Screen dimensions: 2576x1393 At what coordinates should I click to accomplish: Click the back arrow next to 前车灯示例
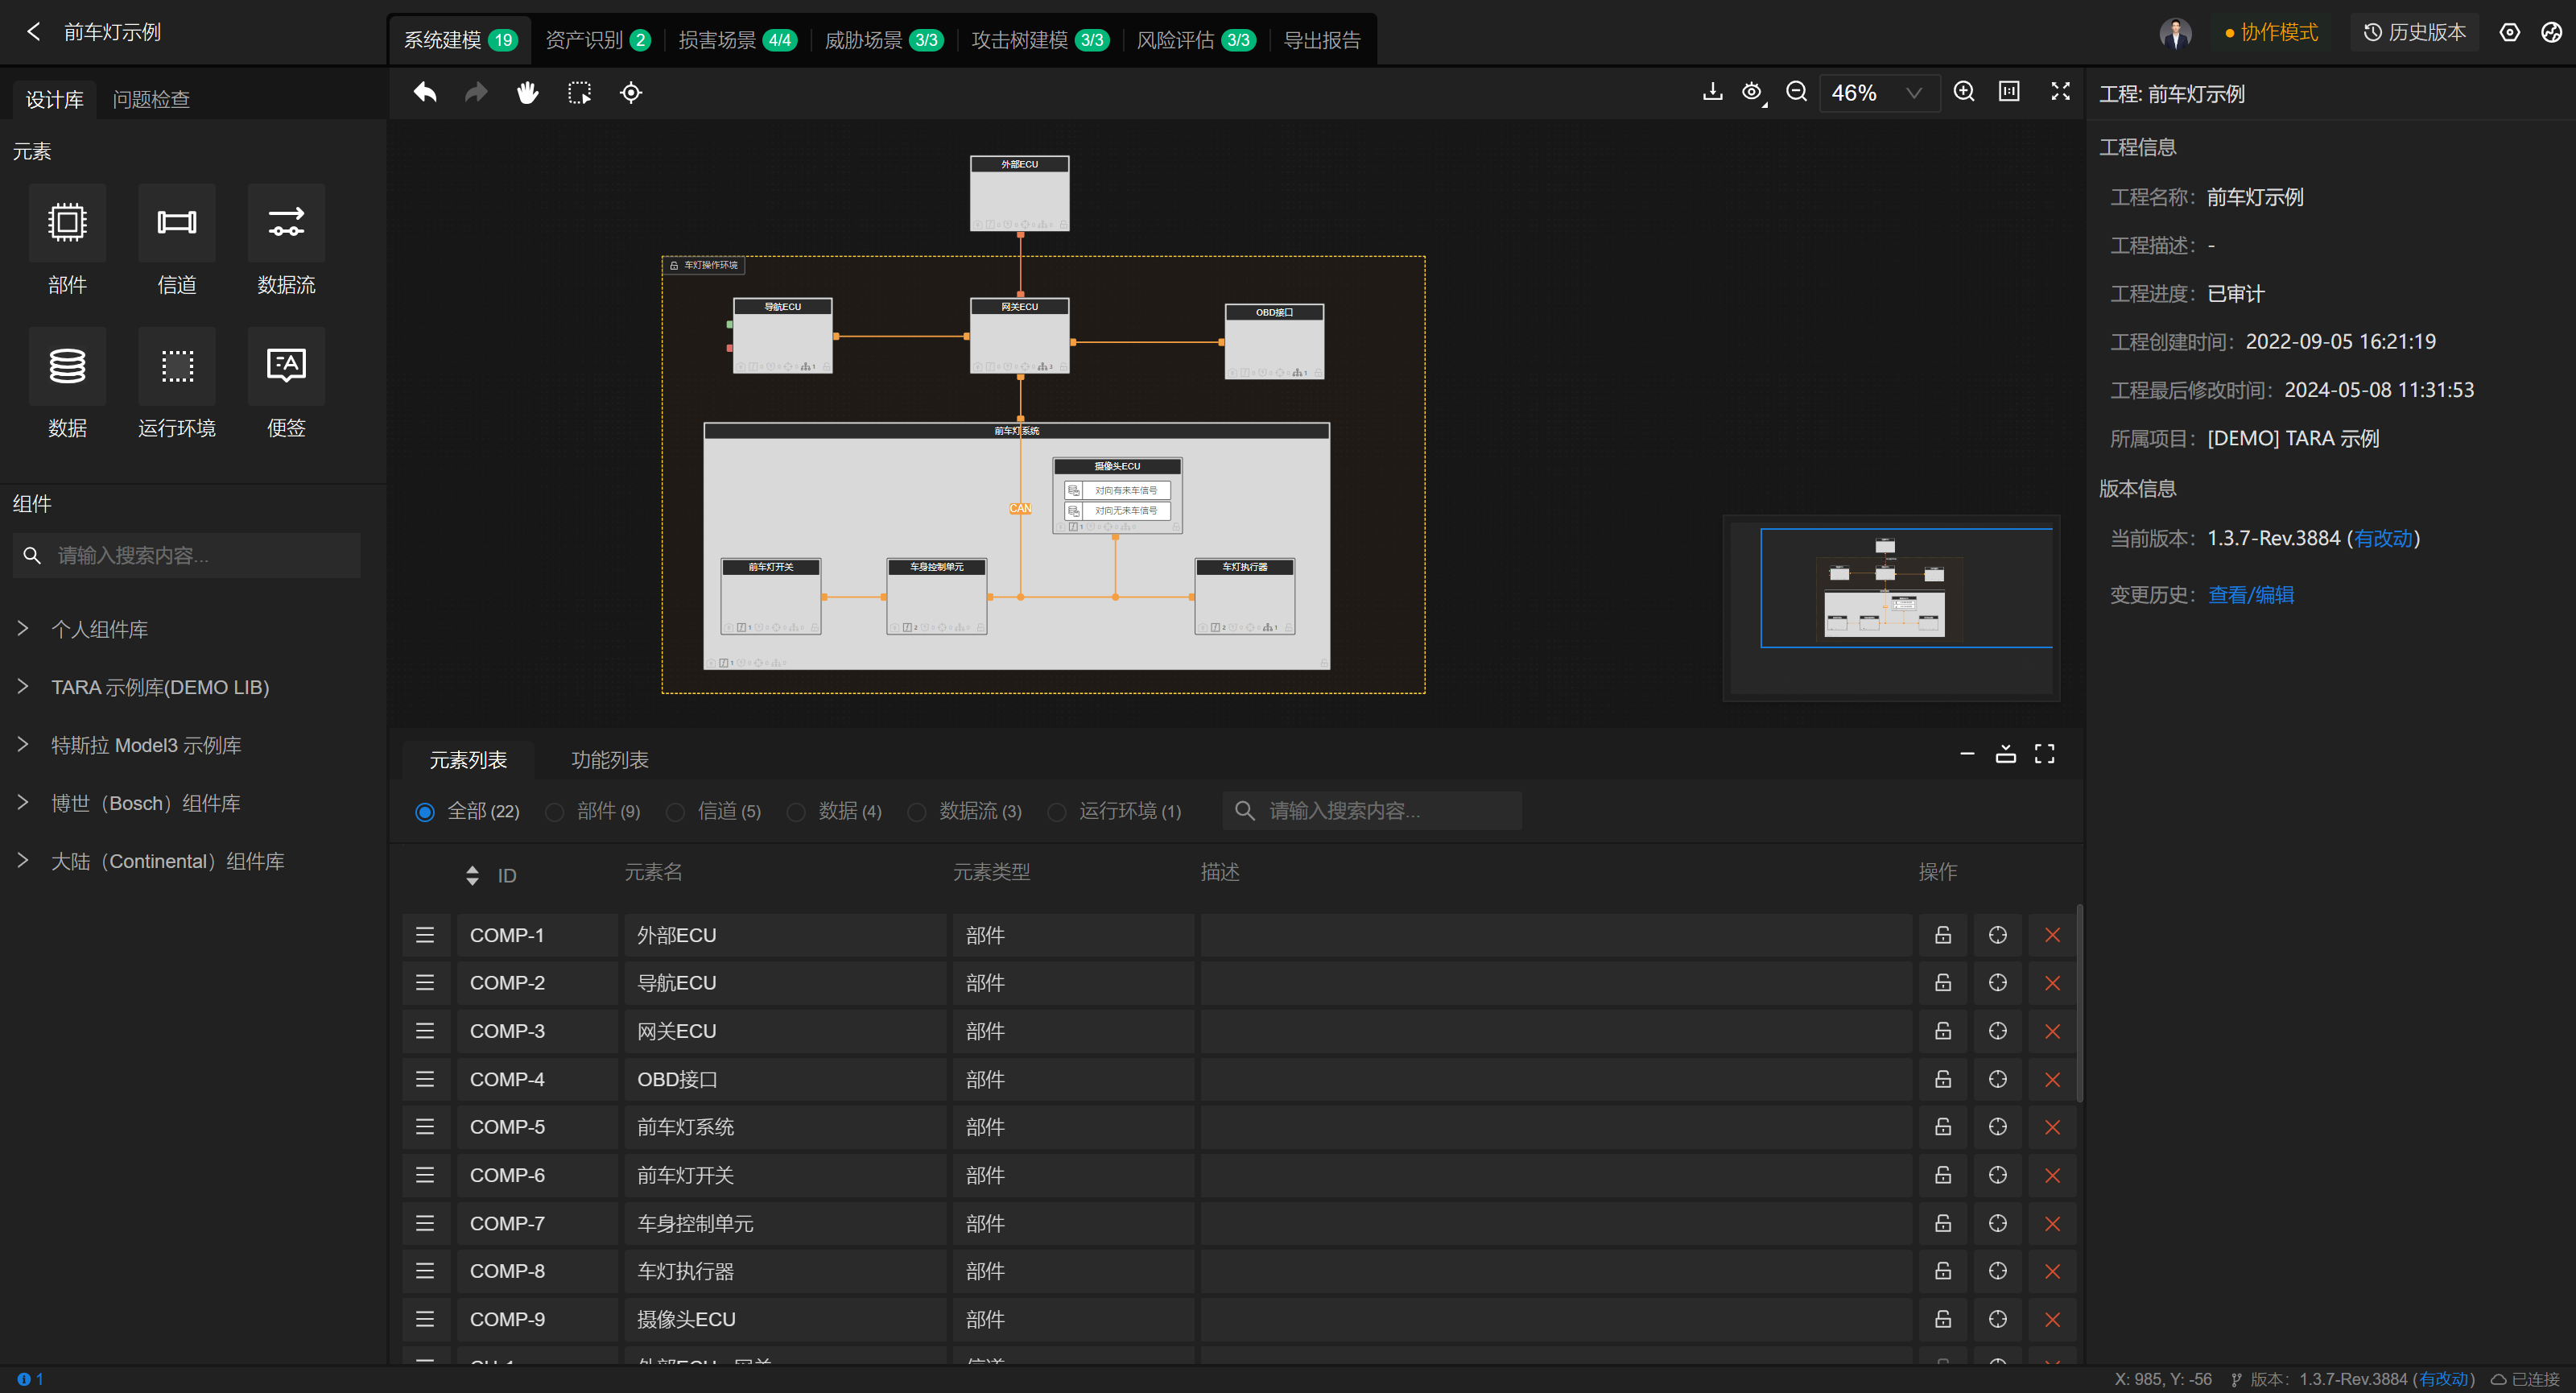pos(34,32)
